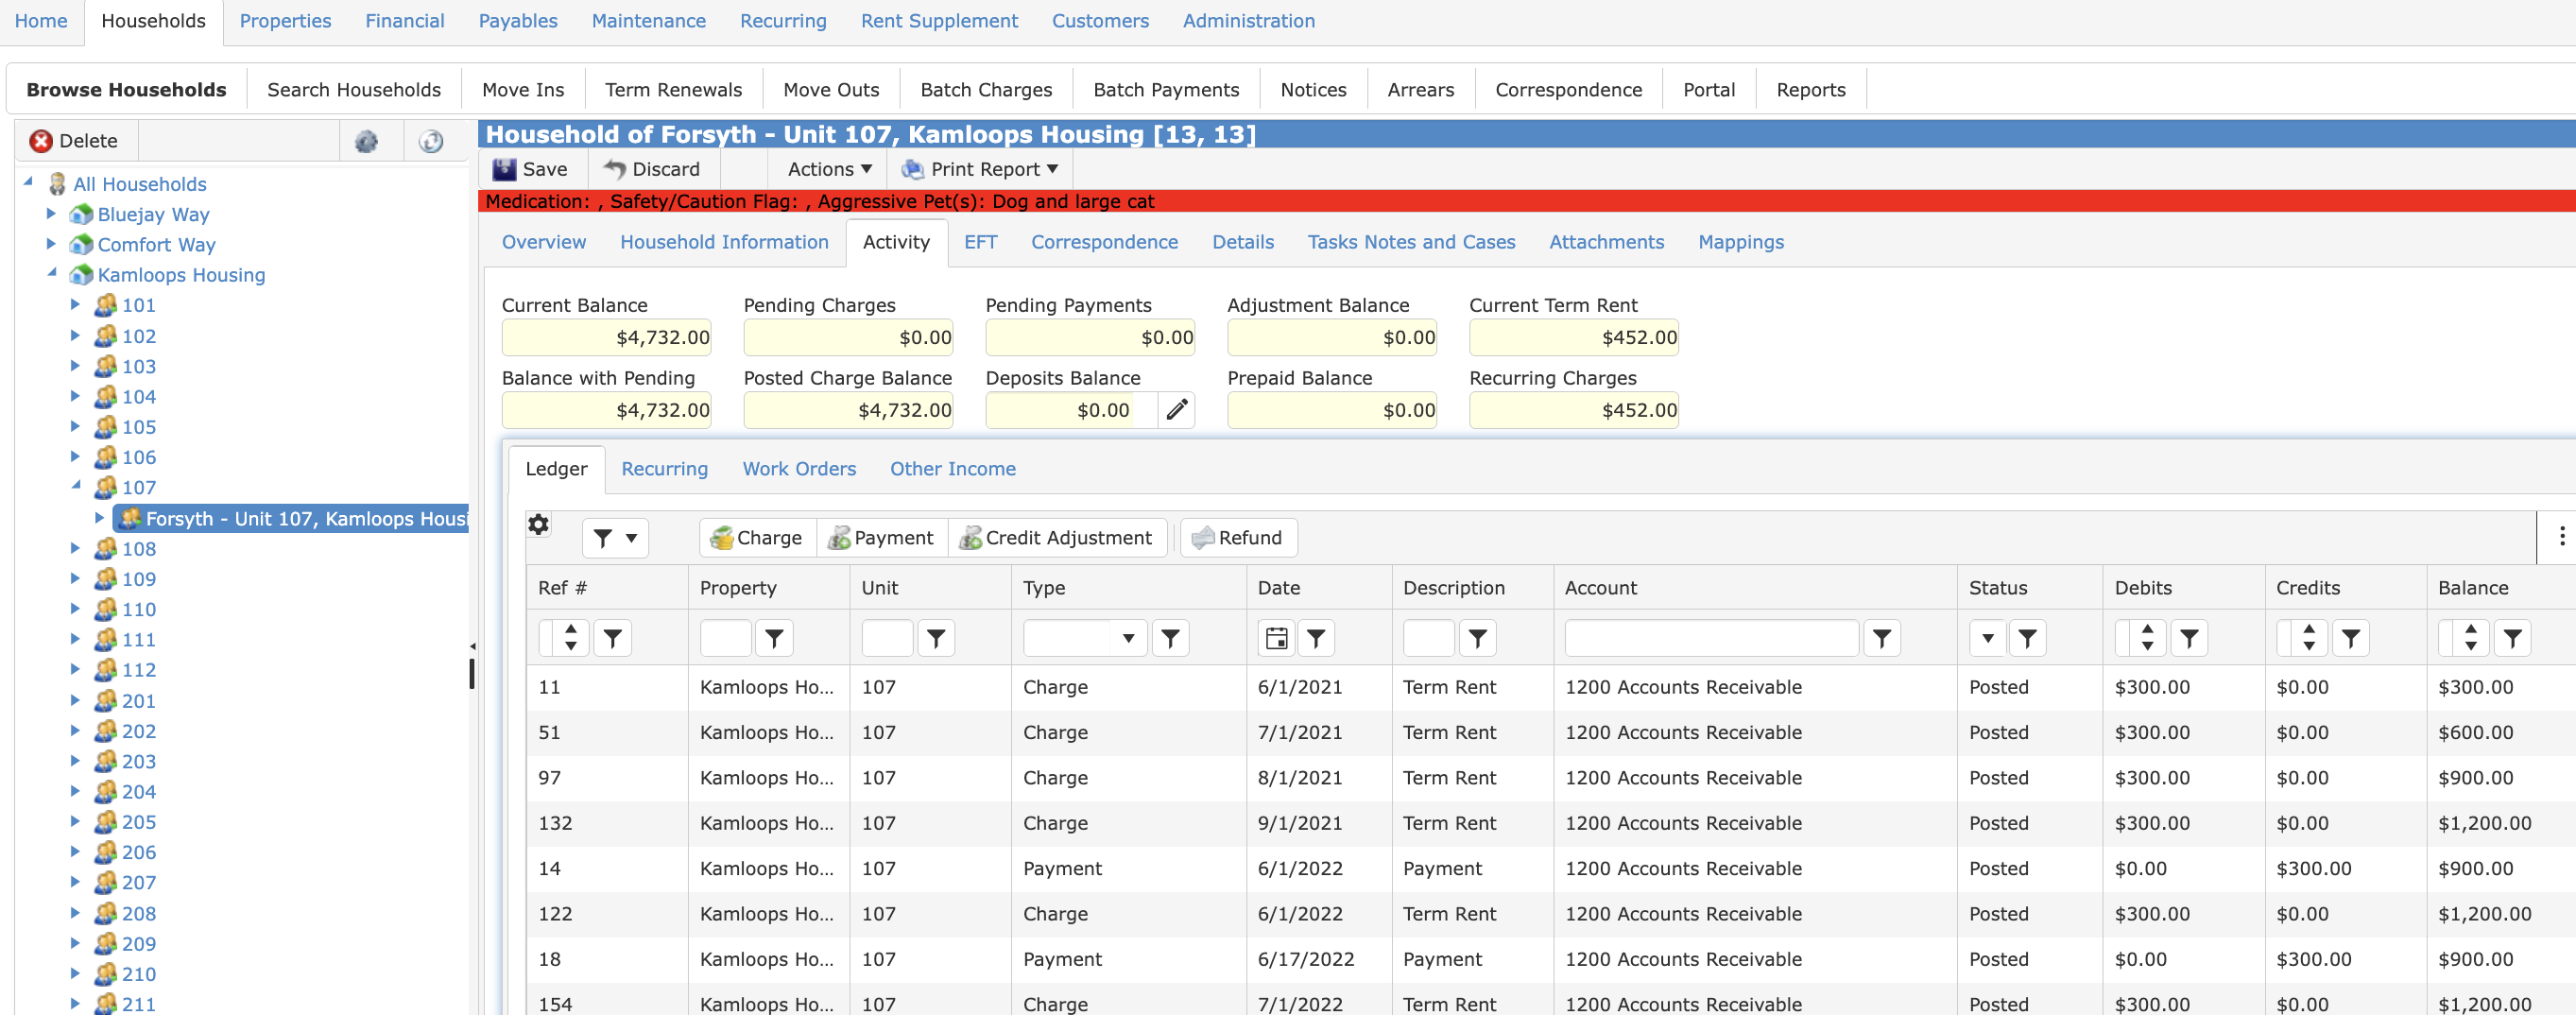Viewport: 2576px width, 1015px height.
Task: Adjust the Credits filter stepper
Action: (x=2310, y=638)
